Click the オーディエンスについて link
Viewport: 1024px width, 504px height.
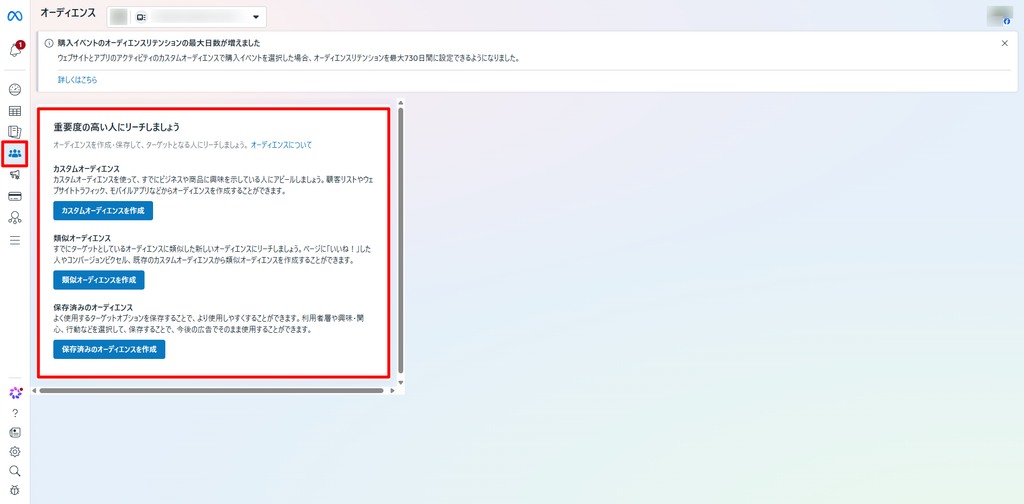point(281,145)
